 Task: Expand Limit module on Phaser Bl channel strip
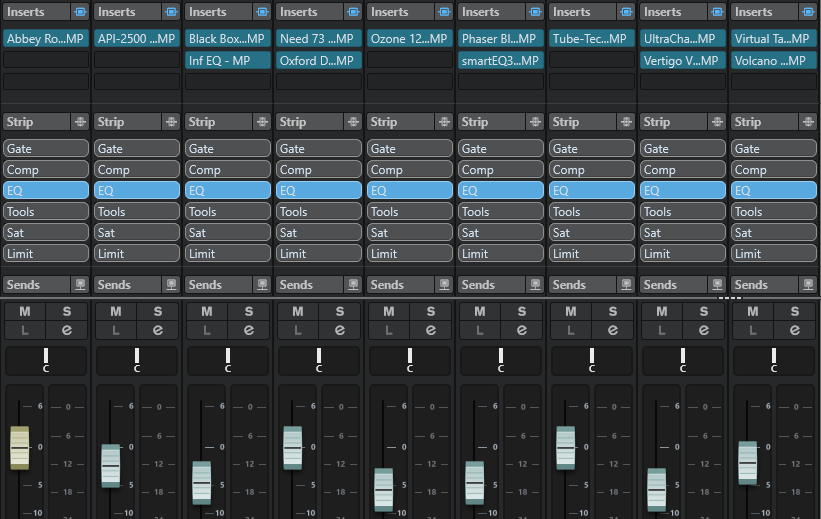(501, 253)
